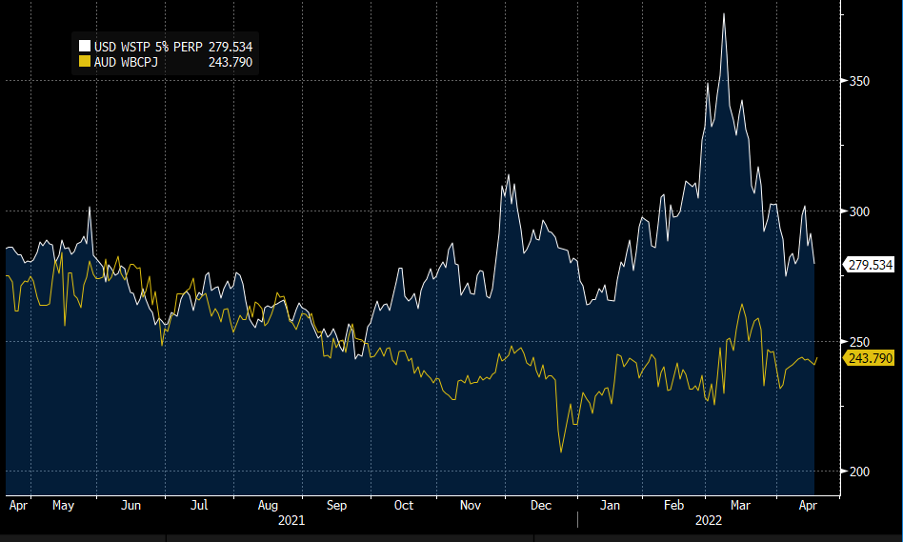Click the 250 label on the price axis
Viewport: 904px width, 542px height.
click(860, 342)
